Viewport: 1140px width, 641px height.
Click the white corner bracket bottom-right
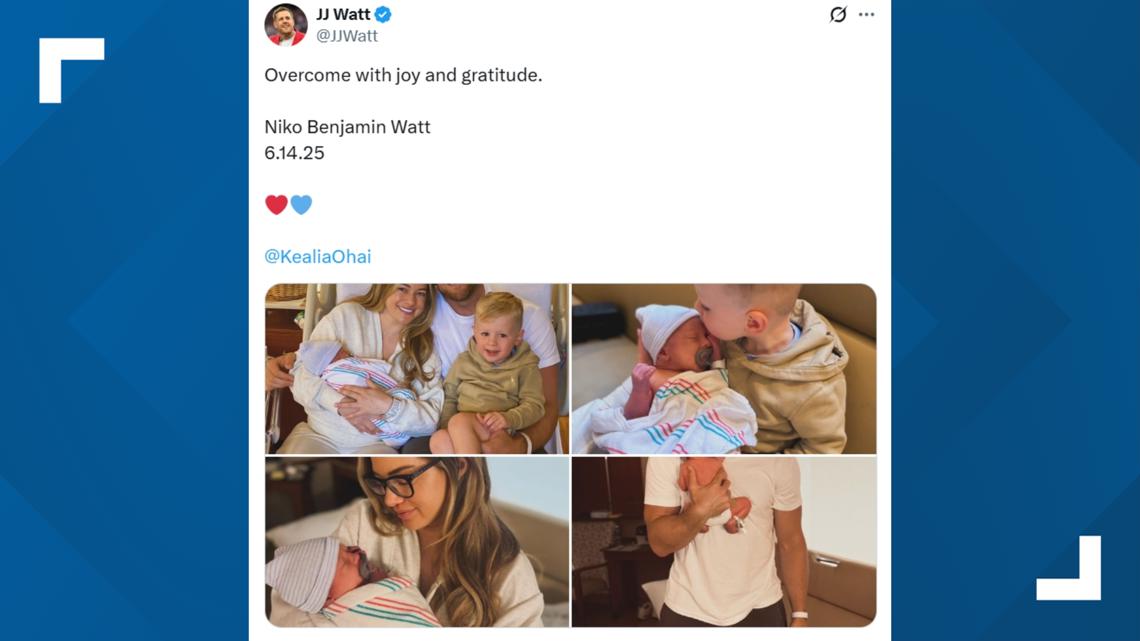tap(1068, 568)
